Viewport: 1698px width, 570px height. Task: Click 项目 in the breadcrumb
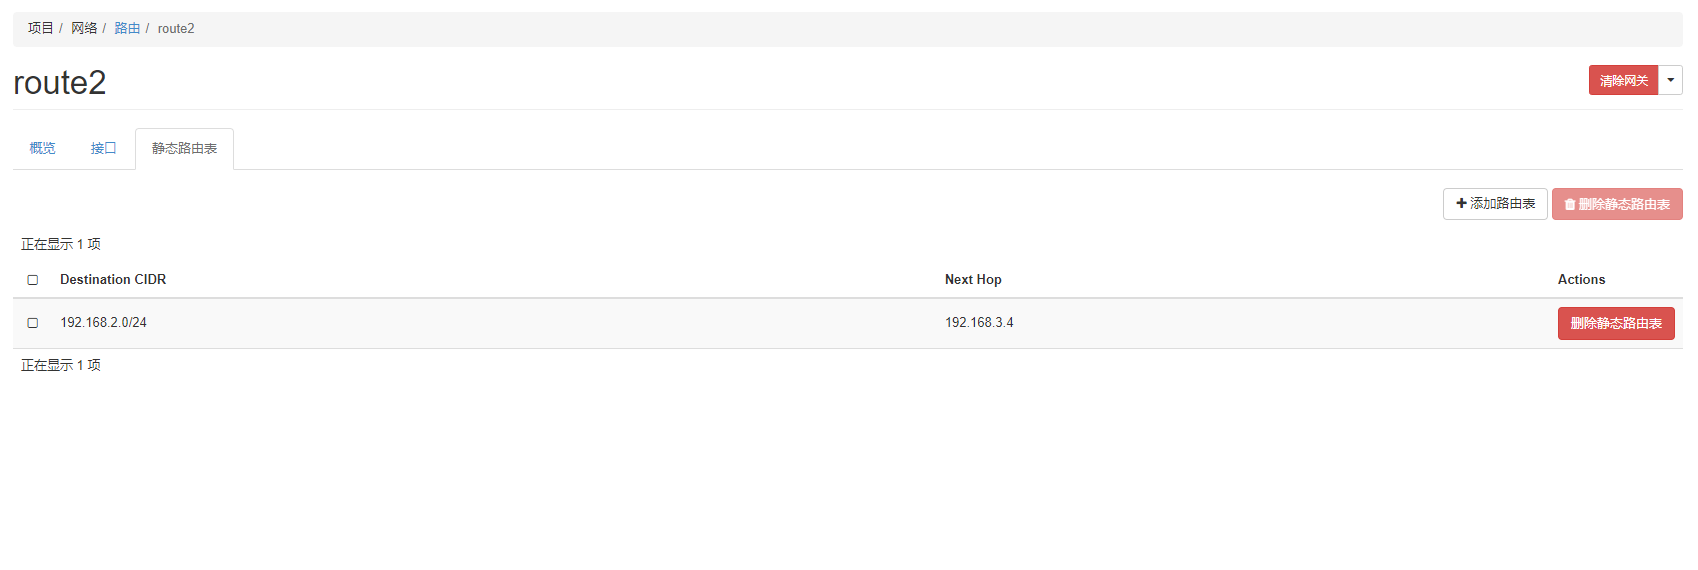click(x=41, y=28)
